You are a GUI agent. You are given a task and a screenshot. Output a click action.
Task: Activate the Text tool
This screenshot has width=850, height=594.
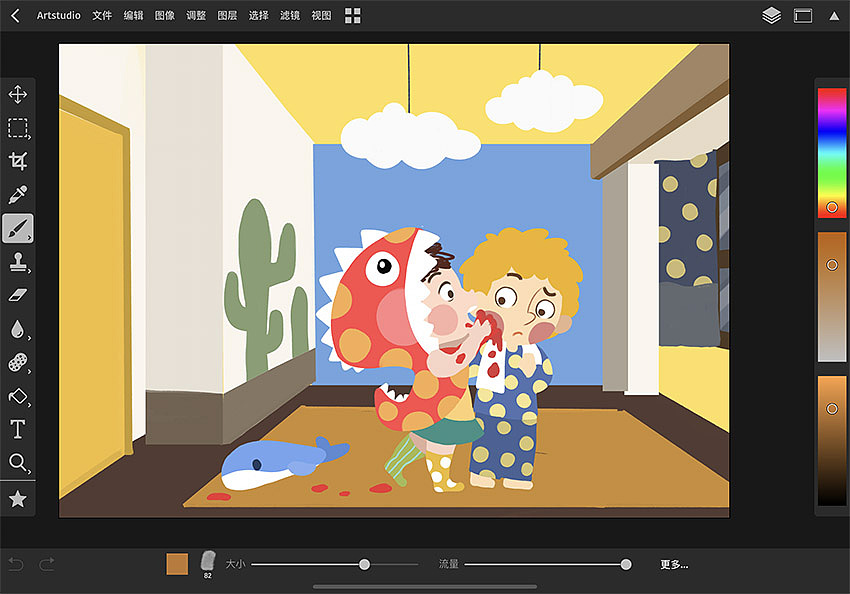pyautogui.click(x=16, y=429)
